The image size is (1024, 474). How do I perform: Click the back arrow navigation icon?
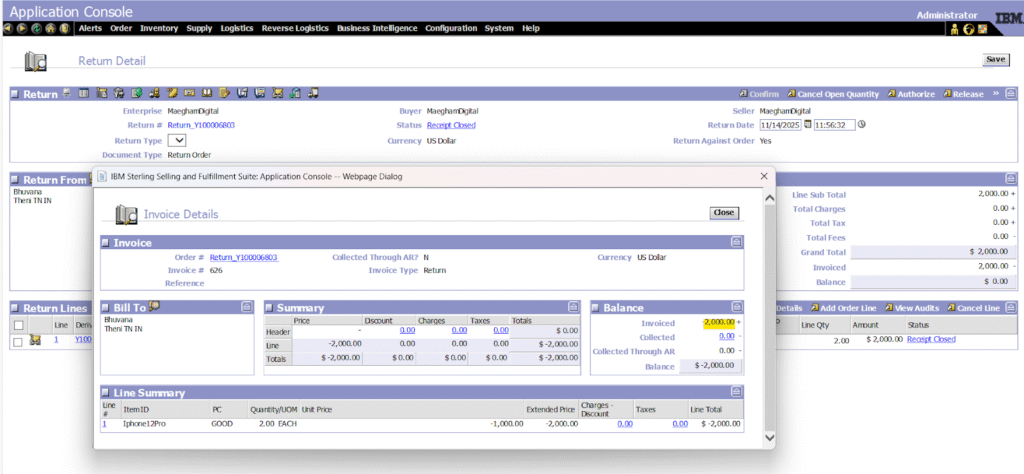pyautogui.click(x=8, y=29)
